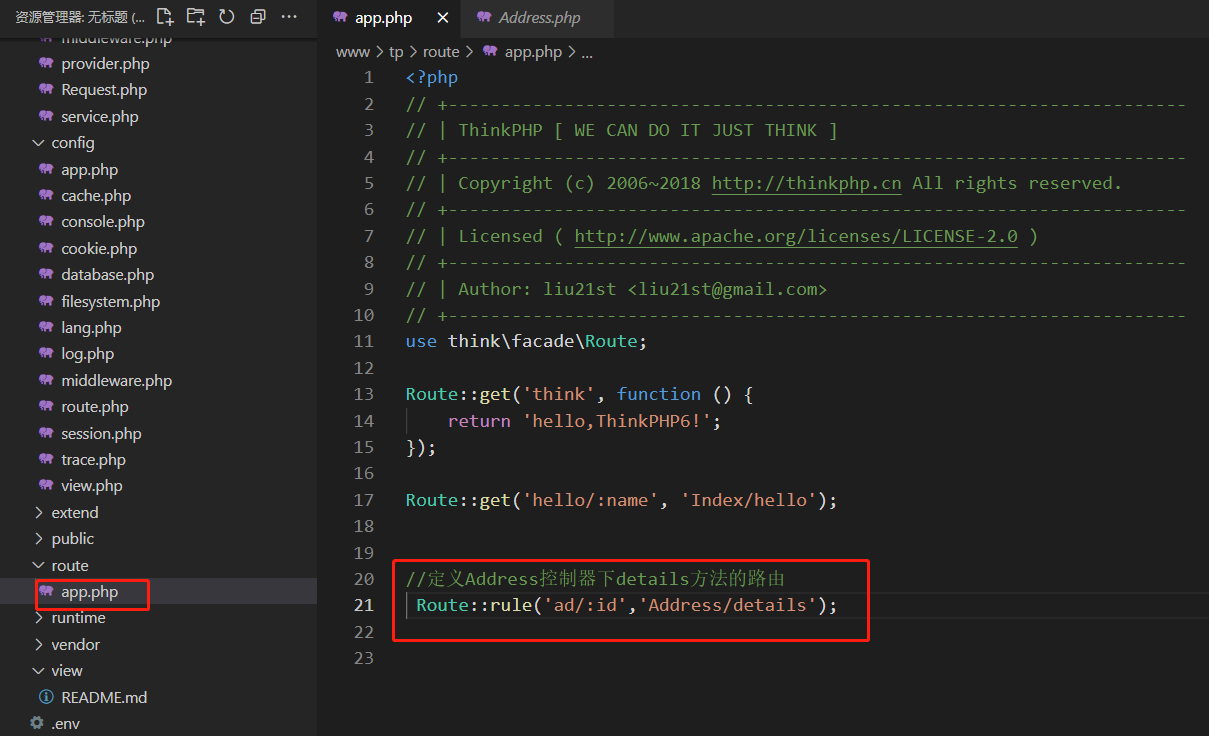Open the Apache LICENSE-2.0 link

796,236
